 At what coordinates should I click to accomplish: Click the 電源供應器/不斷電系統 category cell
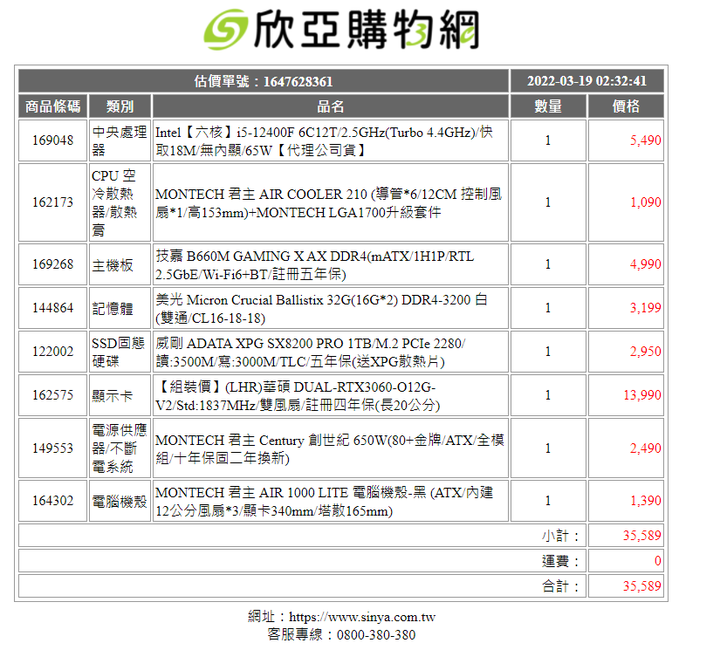(x=119, y=448)
